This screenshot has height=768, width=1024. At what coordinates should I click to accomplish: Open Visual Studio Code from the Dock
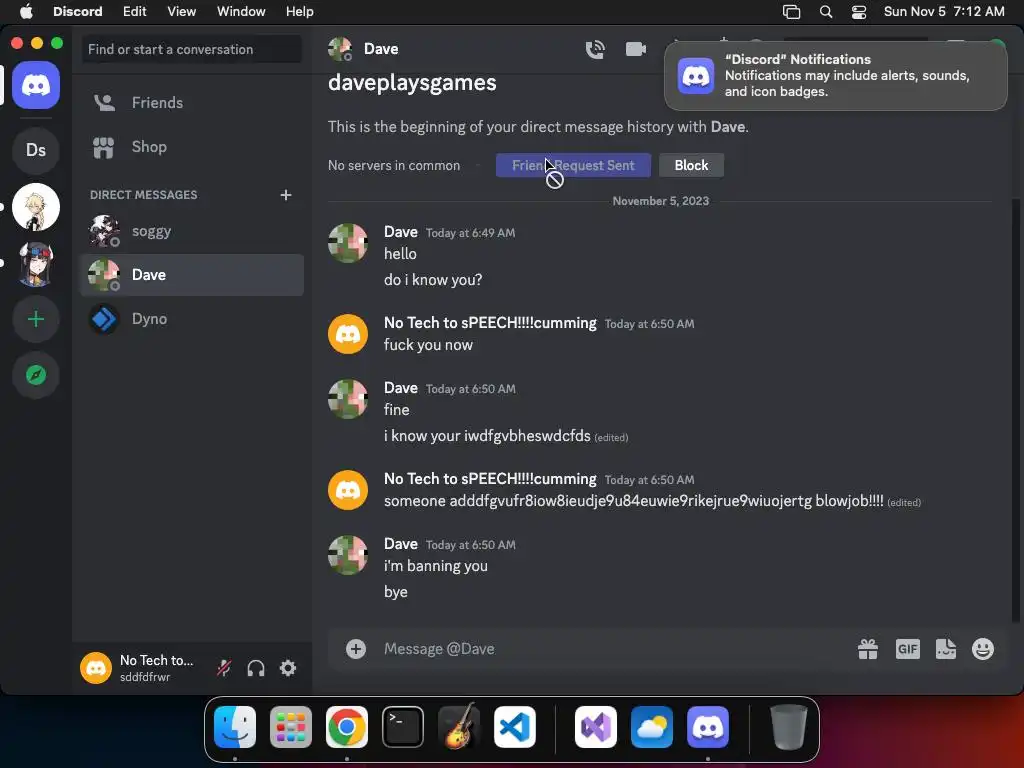pos(515,727)
